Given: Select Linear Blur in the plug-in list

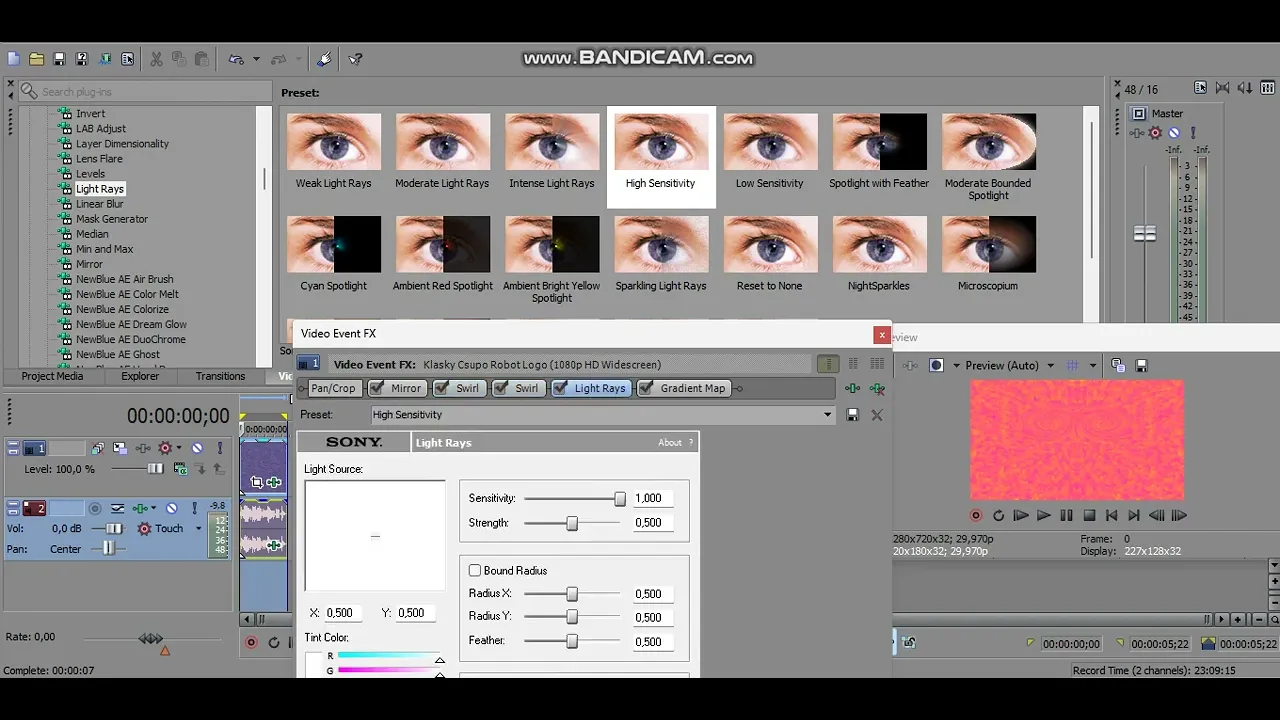Looking at the screenshot, I should coord(100,204).
